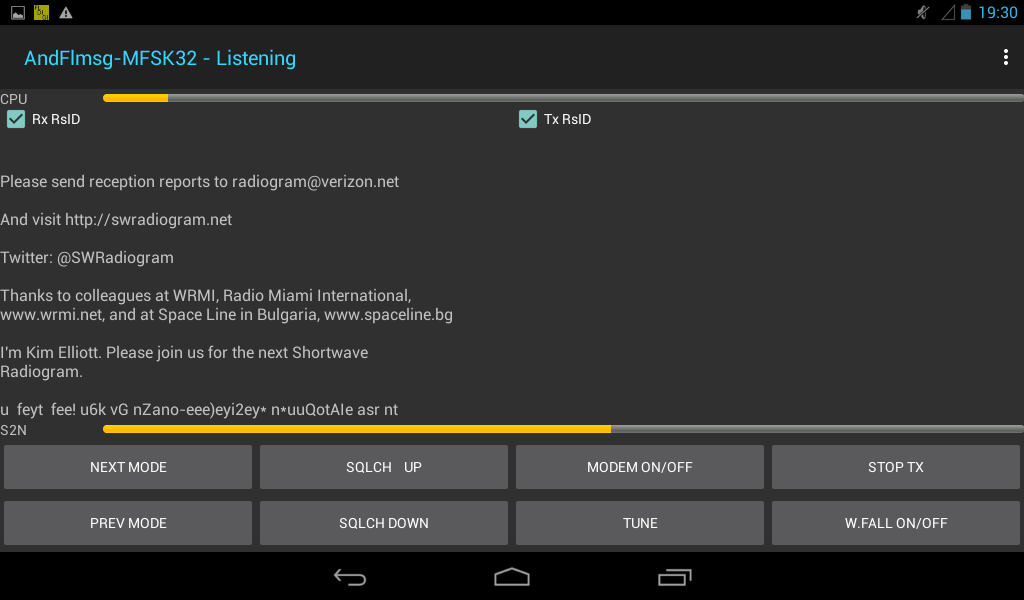Toggle the MODEM ON/OFF button
Image resolution: width=1024 pixels, height=600 pixels.
coord(640,467)
